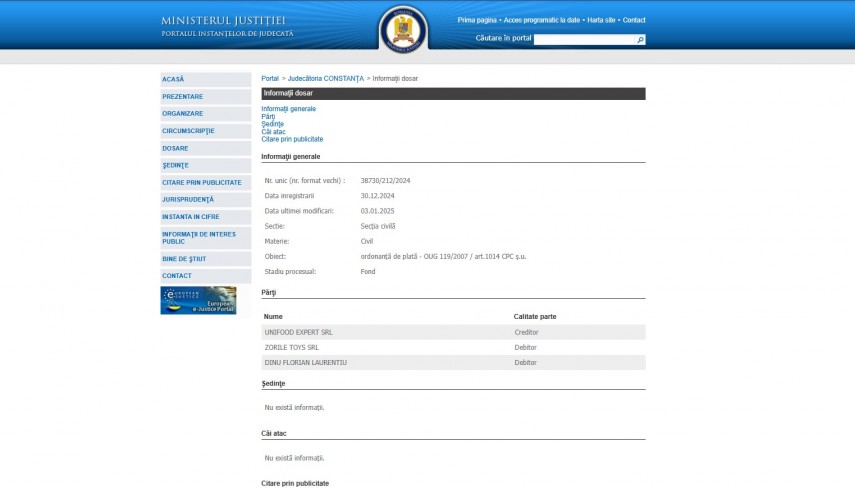The width and height of the screenshot is (855, 488).
Task: Click the Portal breadcrumb link
Action: point(270,78)
